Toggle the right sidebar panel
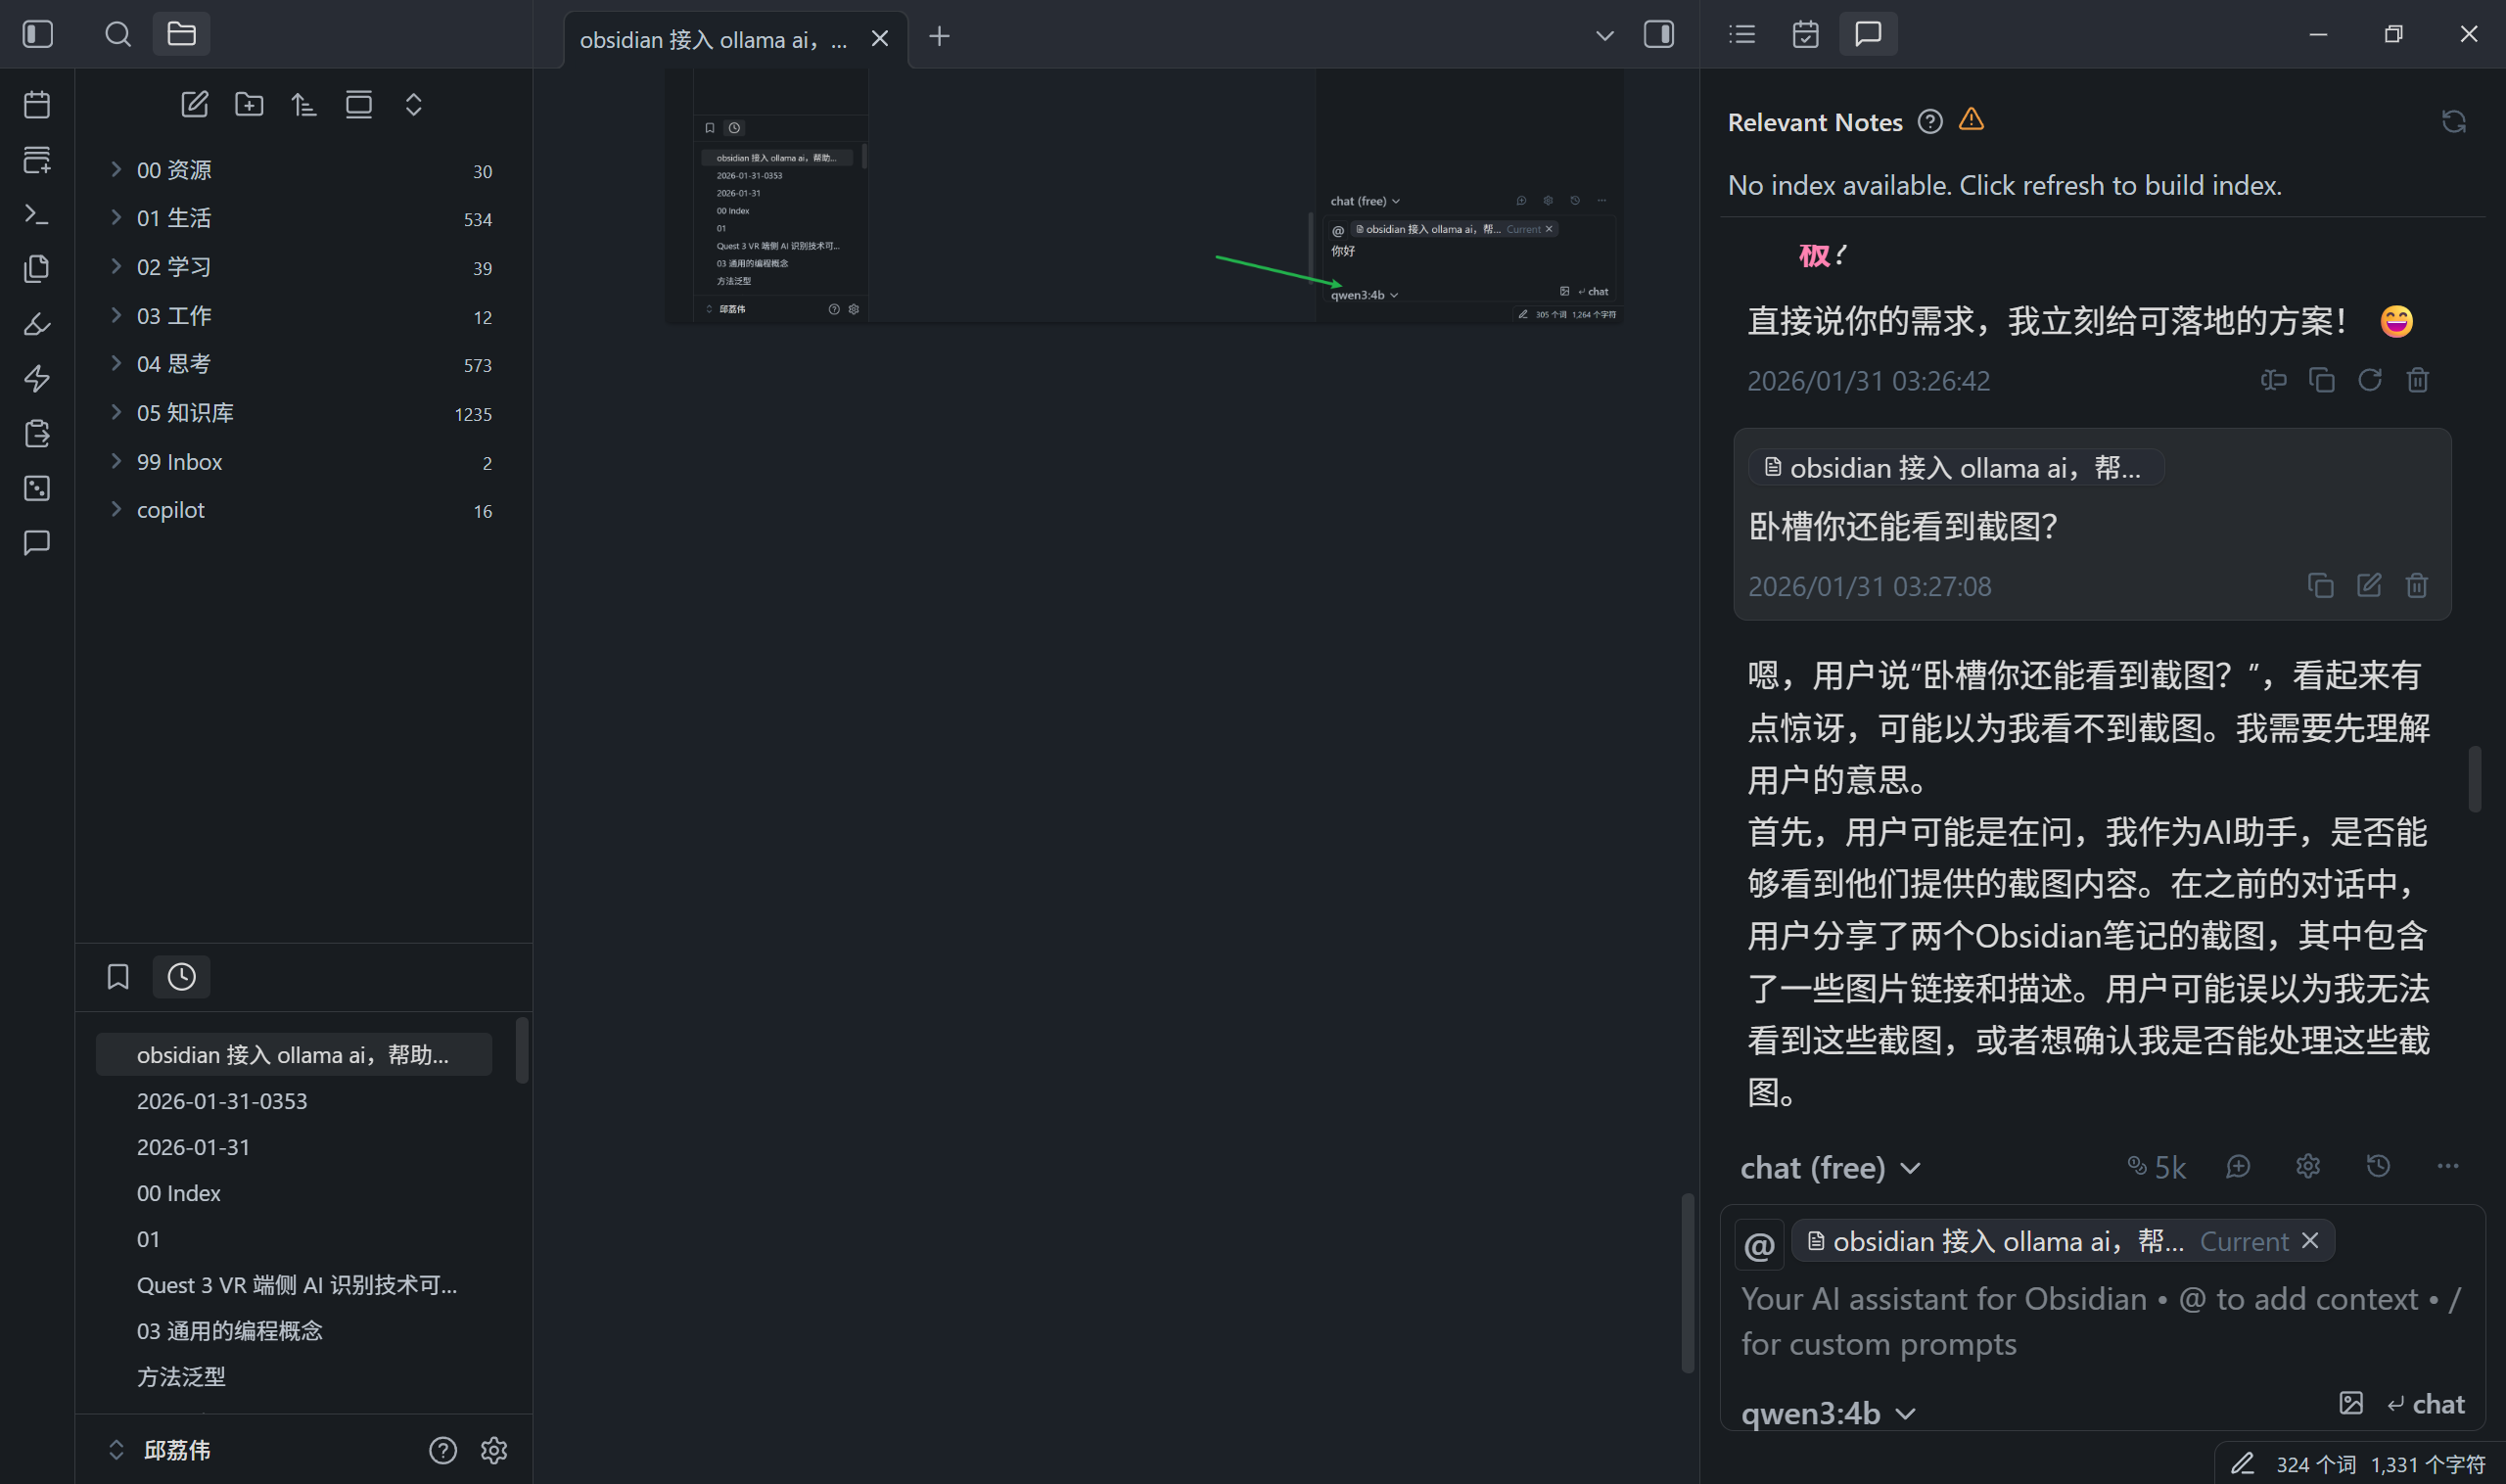Image resolution: width=2506 pixels, height=1484 pixels. pos(1658,35)
